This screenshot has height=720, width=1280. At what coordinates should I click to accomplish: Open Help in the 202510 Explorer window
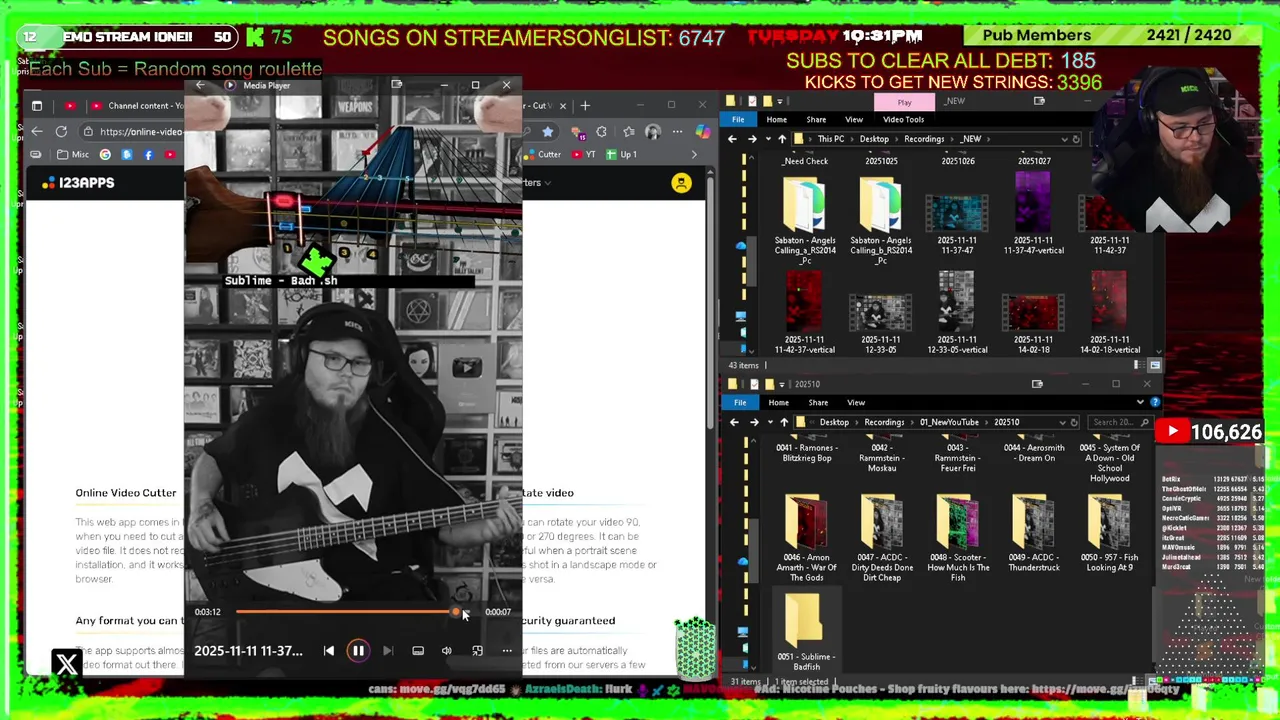(x=1154, y=402)
